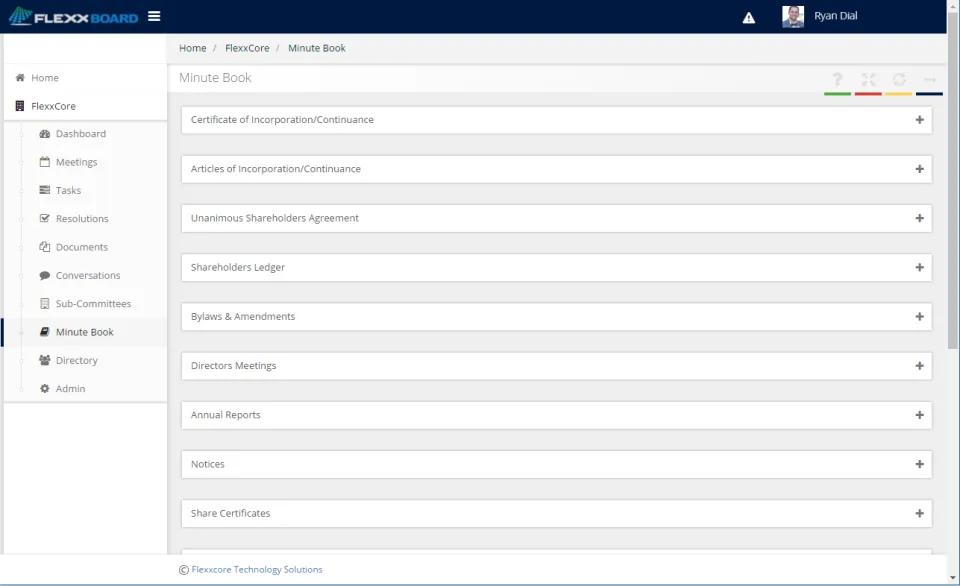Click Minute Book in the breadcrumb
Image resolution: width=960 pixels, height=586 pixels.
coord(317,48)
